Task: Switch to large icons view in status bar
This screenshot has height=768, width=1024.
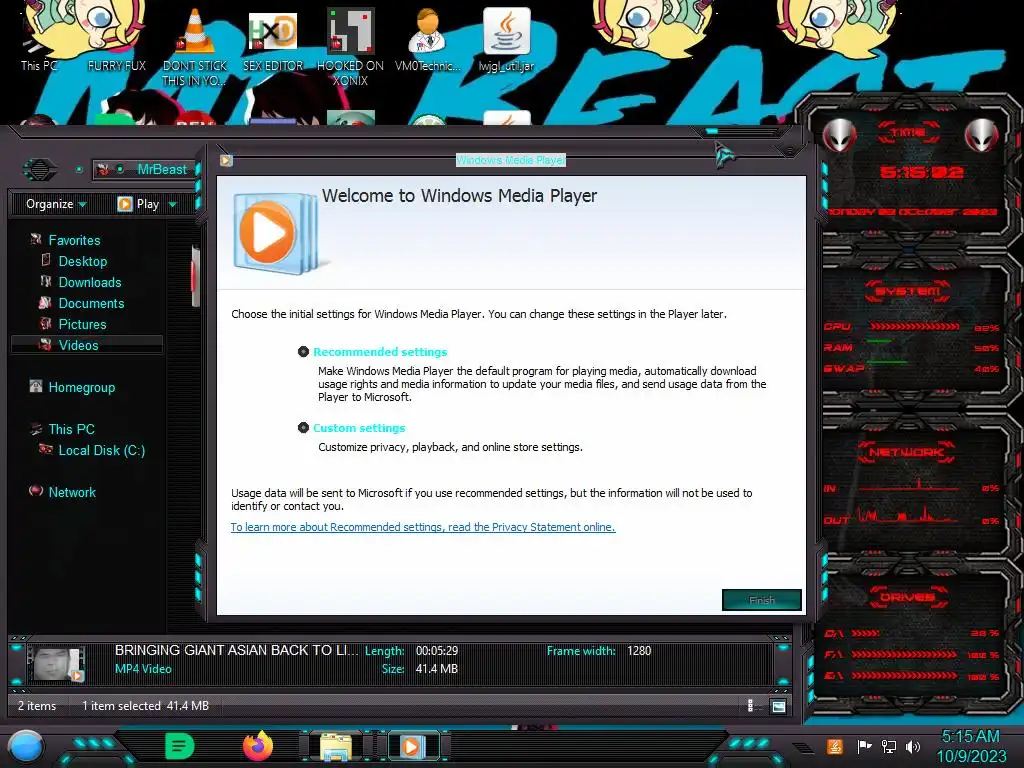Action: (x=778, y=705)
